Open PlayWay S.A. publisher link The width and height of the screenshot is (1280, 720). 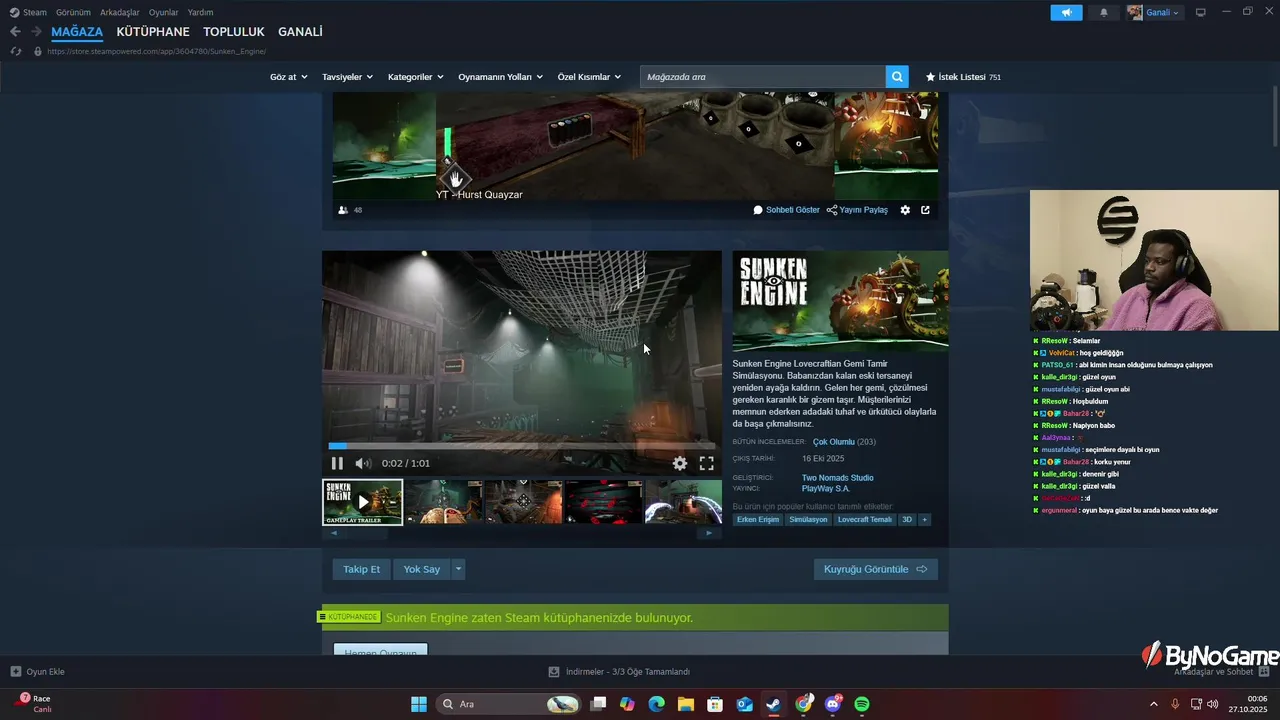point(826,489)
